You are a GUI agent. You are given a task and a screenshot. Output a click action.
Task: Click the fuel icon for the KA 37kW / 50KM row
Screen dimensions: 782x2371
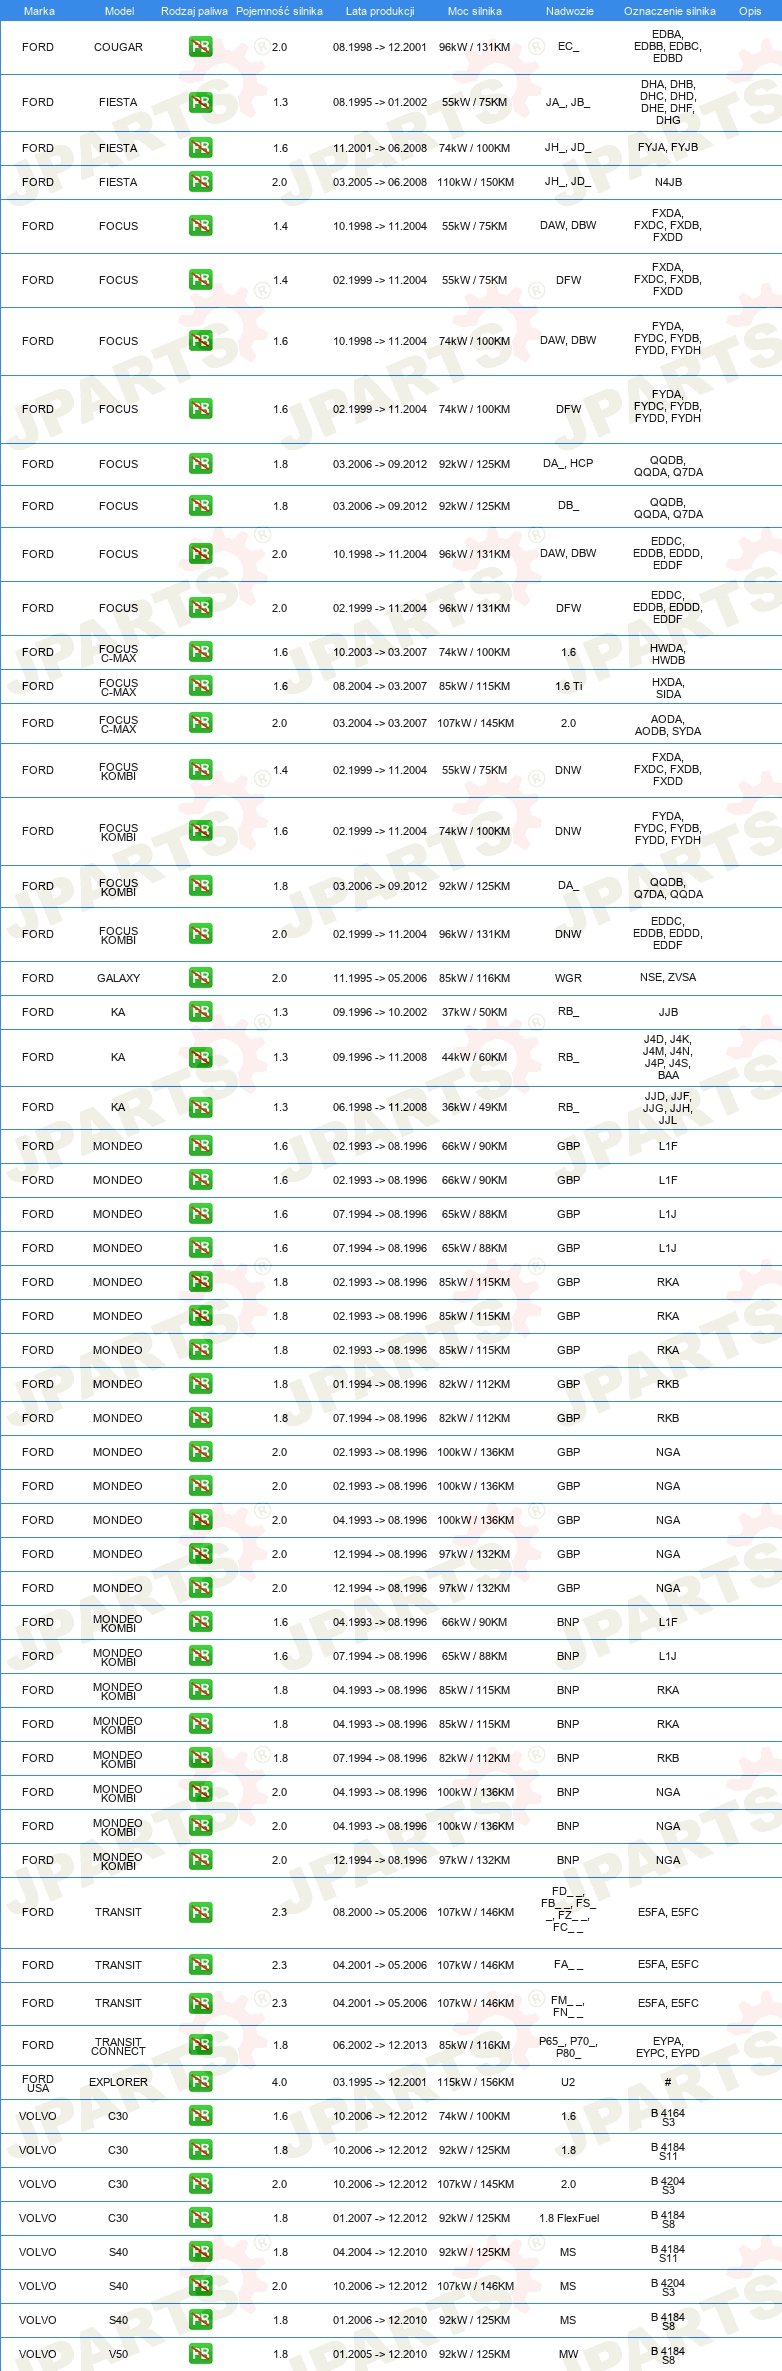pos(200,1012)
